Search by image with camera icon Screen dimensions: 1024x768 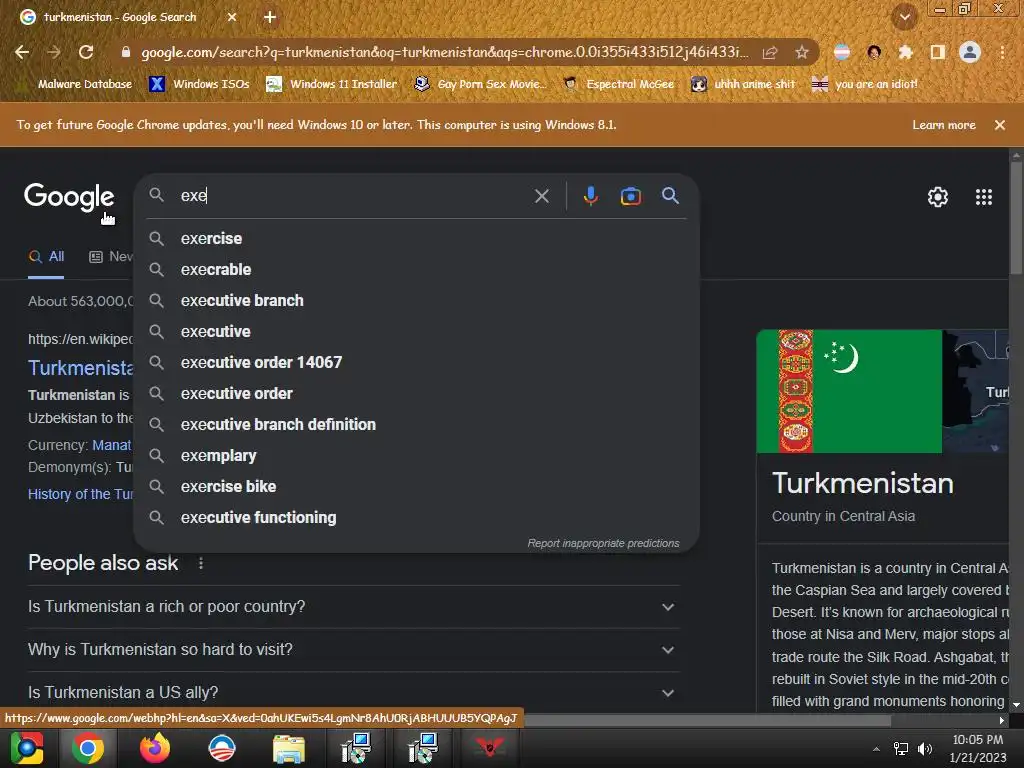point(630,196)
